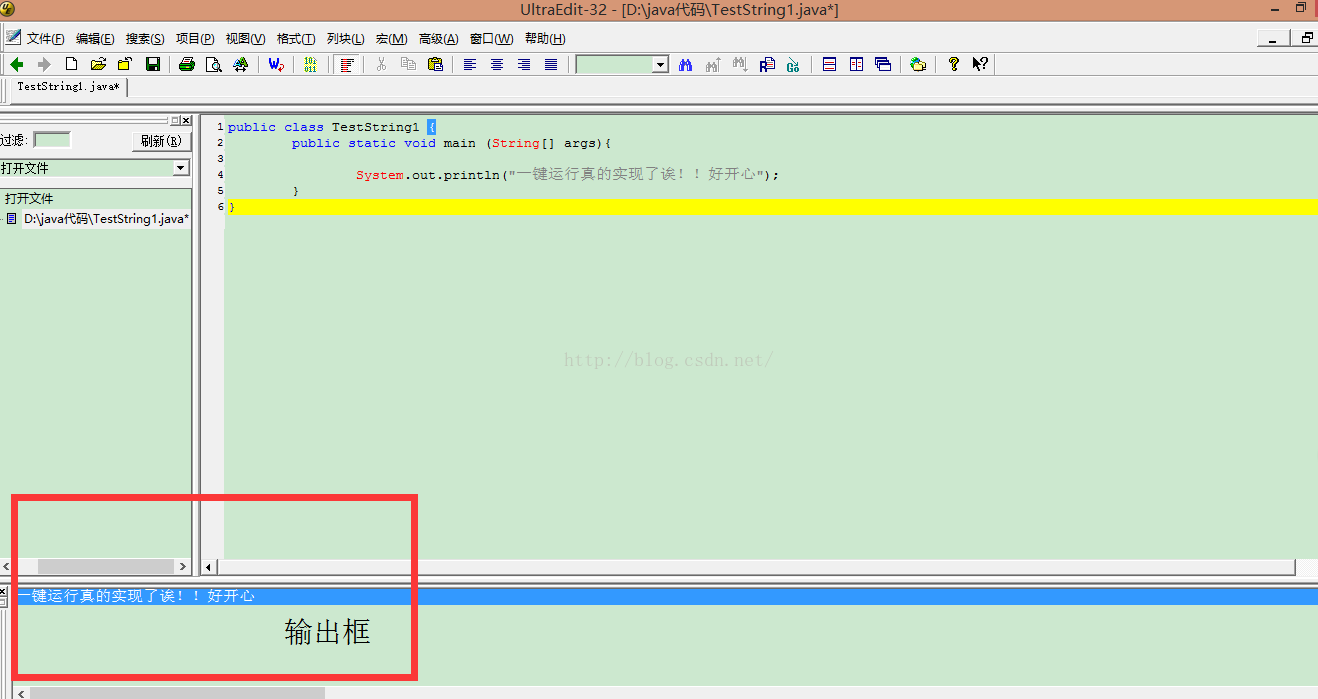The image size is (1318, 699).
Task: Save the file with the floppy icon
Action: (x=153, y=64)
